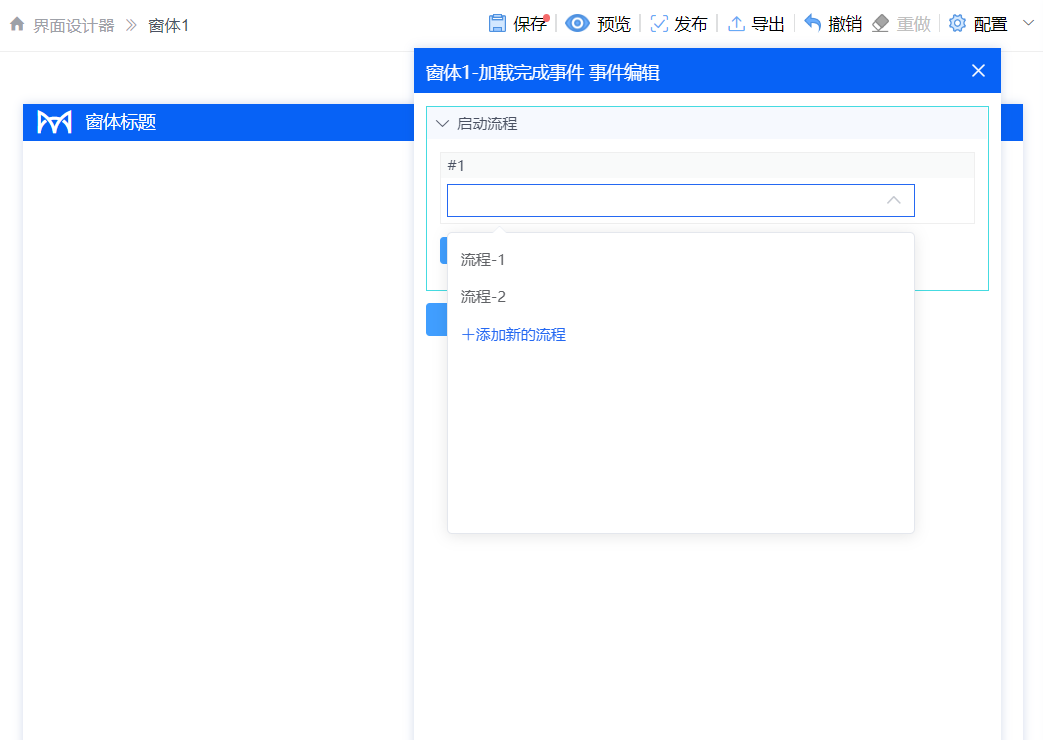Select the 窗体标题 title text
This screenshot has height=740, width=1043.
(120, 122)
